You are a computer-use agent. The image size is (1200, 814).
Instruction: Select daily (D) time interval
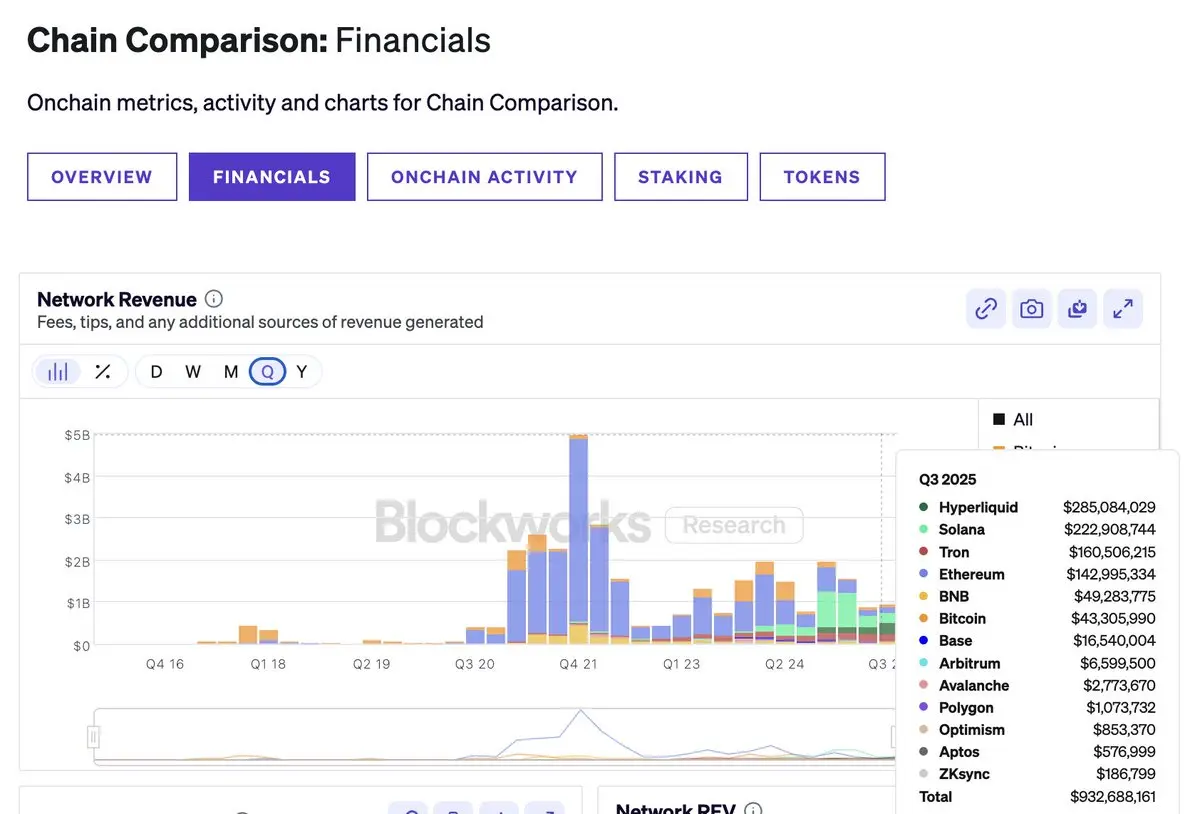(156, 372)
